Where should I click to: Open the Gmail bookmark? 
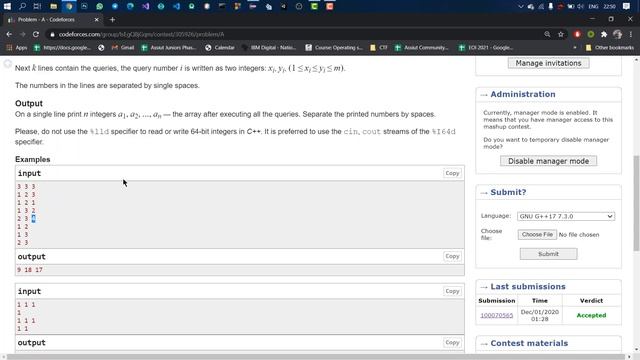point(122,48)
